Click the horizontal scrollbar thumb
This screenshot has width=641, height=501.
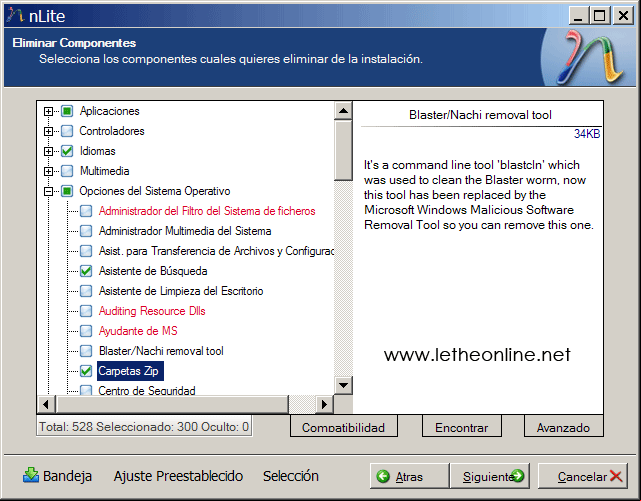[x=172, y=405]
